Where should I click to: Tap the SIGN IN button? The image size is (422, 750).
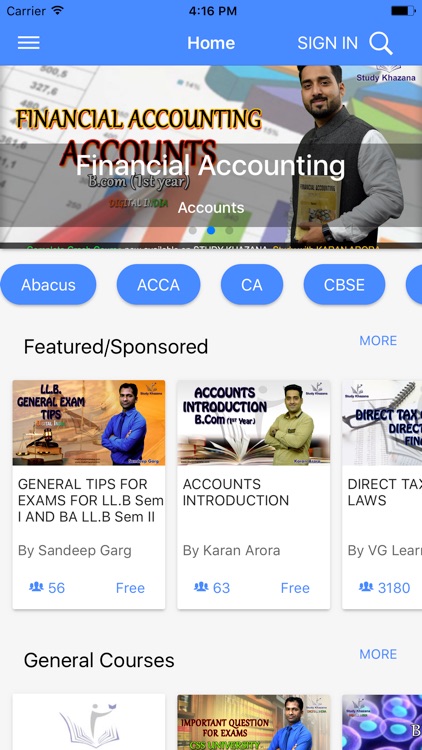327,43
